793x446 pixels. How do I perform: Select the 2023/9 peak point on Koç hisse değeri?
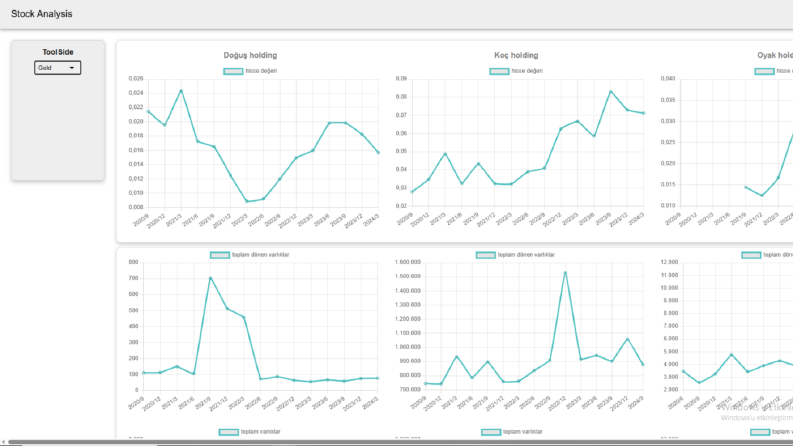pyautogui.click(x=611, y=92)
